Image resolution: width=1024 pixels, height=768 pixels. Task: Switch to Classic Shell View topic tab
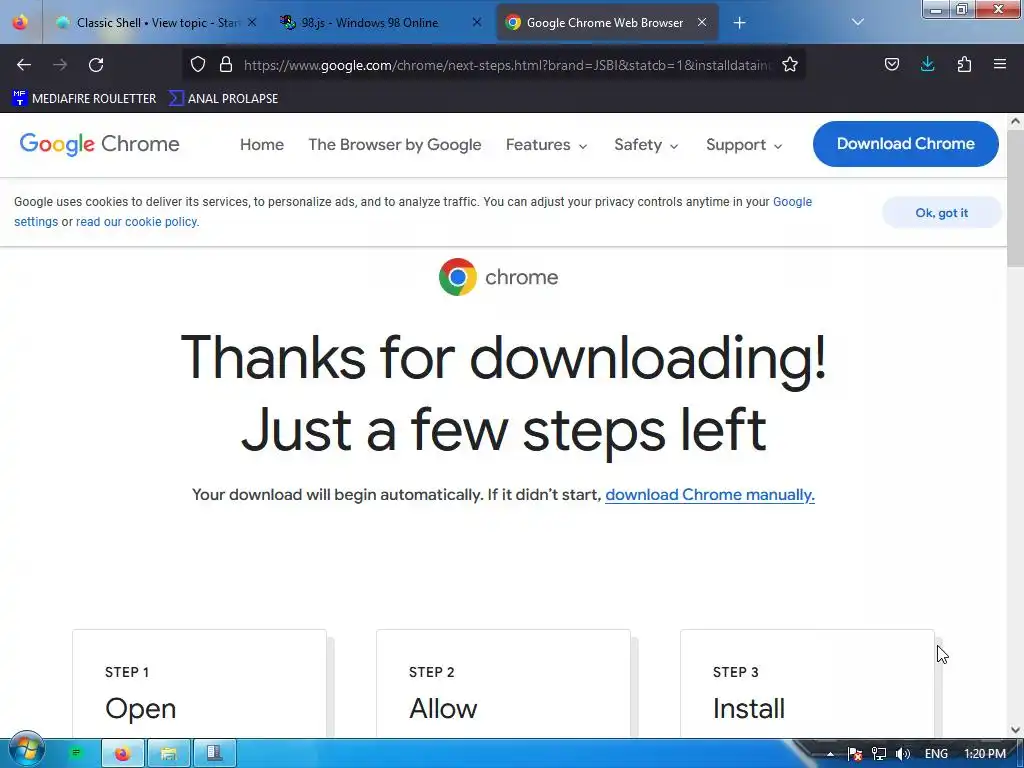pyautogui.click(x=157, y=22)
